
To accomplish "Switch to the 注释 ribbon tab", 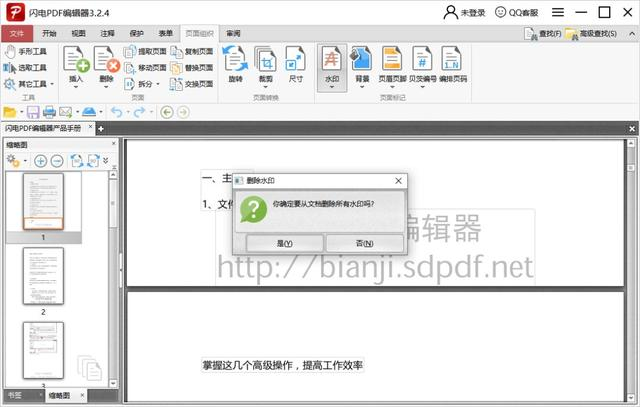I will tap(107, 33).
